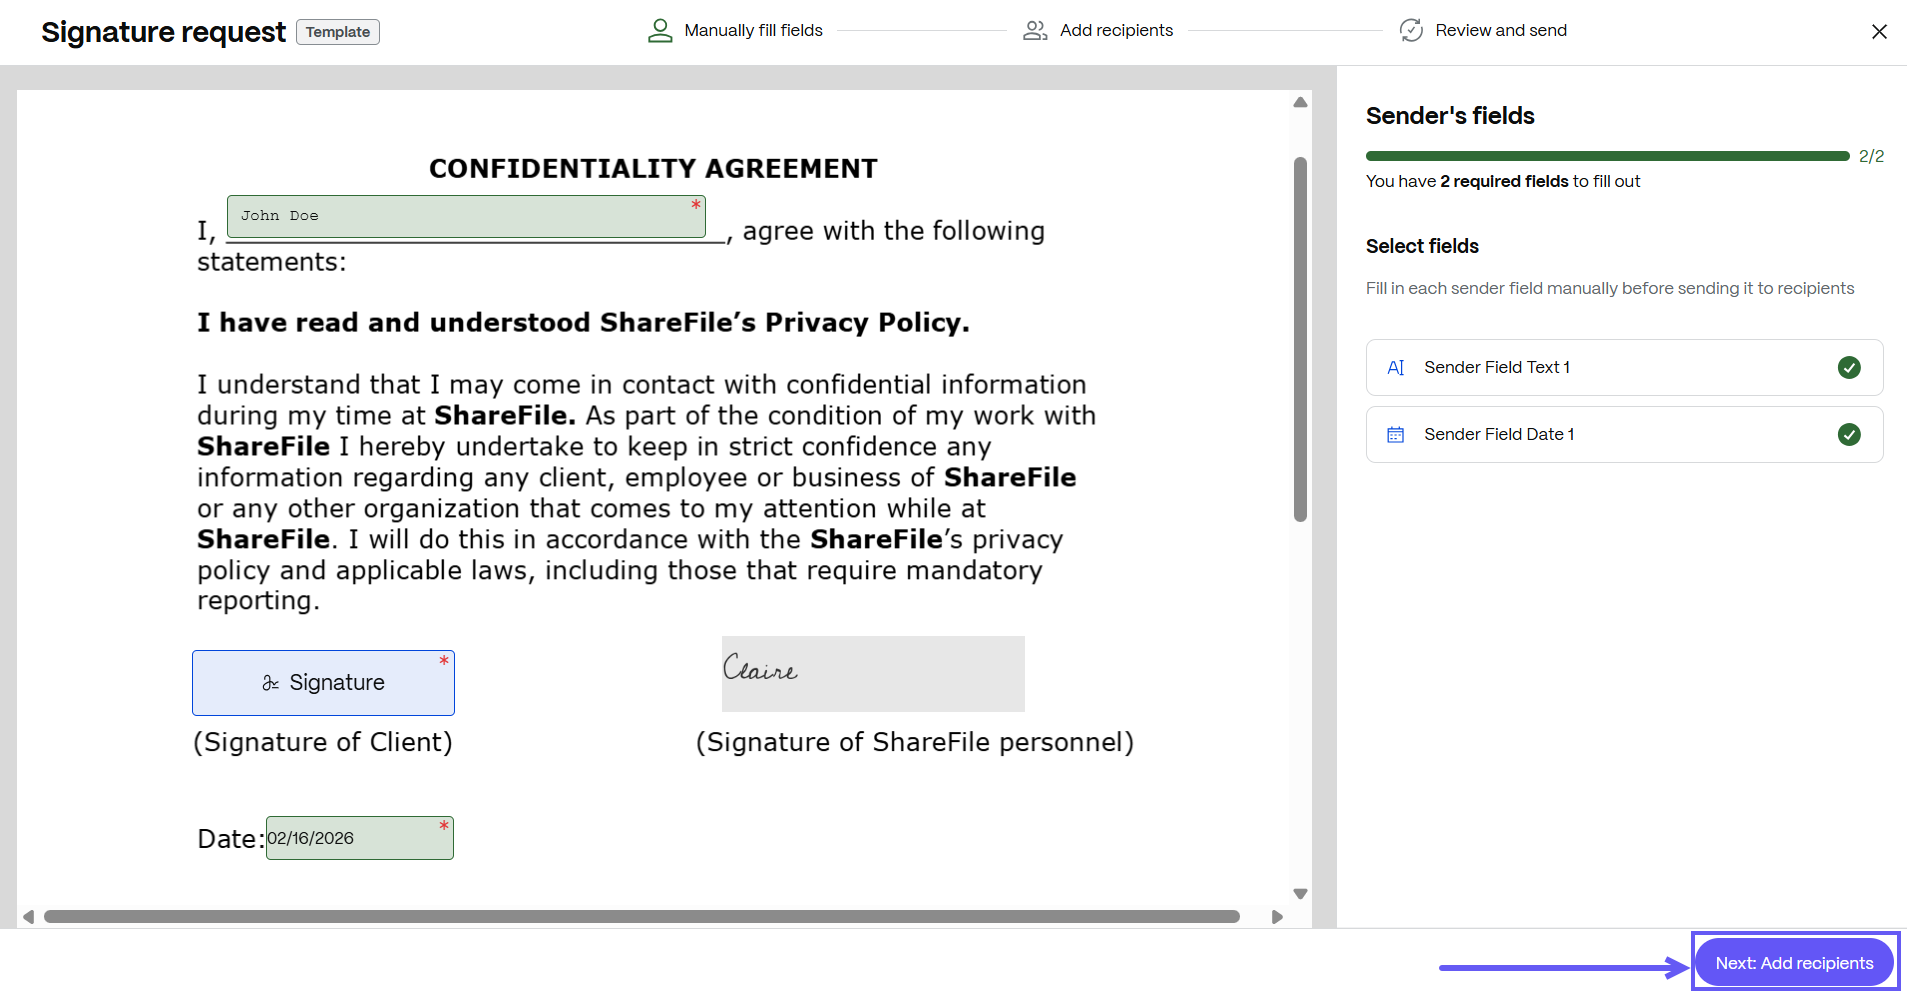The image size is (1907, 991).
Task: Click the Review and send checkmark icon
Action: tap(1411, 31)
